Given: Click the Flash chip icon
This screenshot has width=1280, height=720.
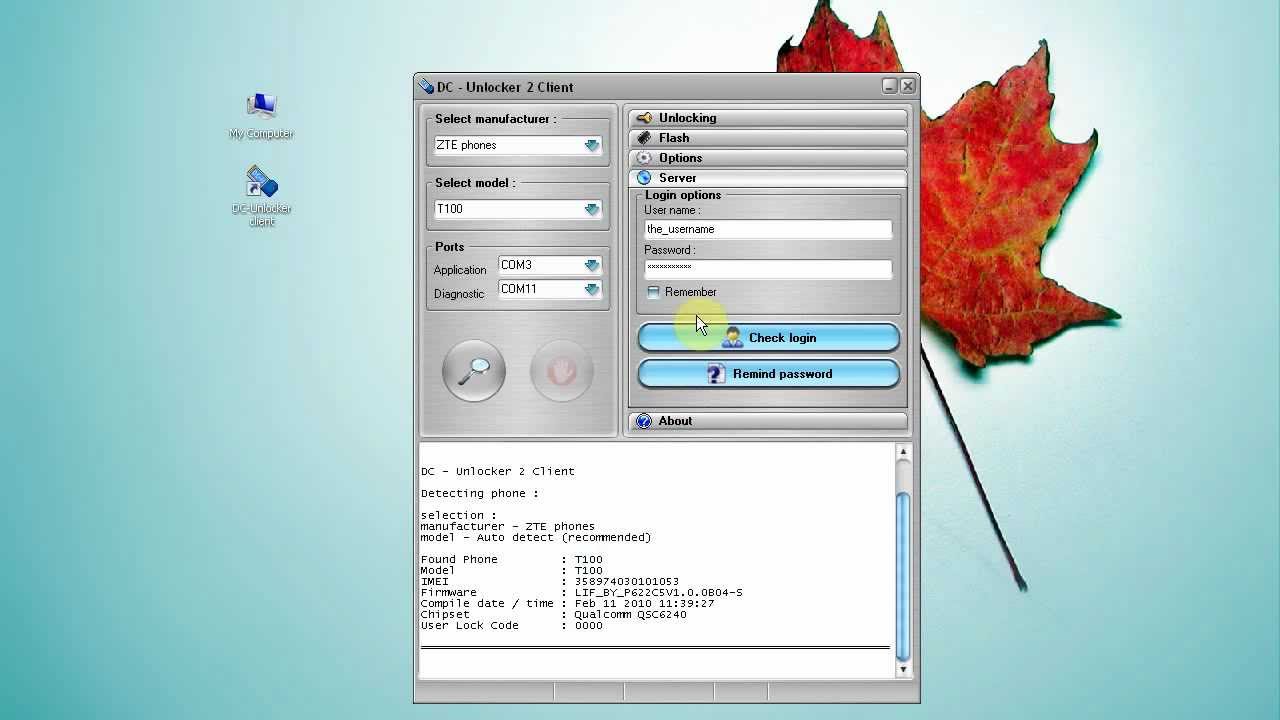Looking at the screenshot, I should tap(644, 138).
